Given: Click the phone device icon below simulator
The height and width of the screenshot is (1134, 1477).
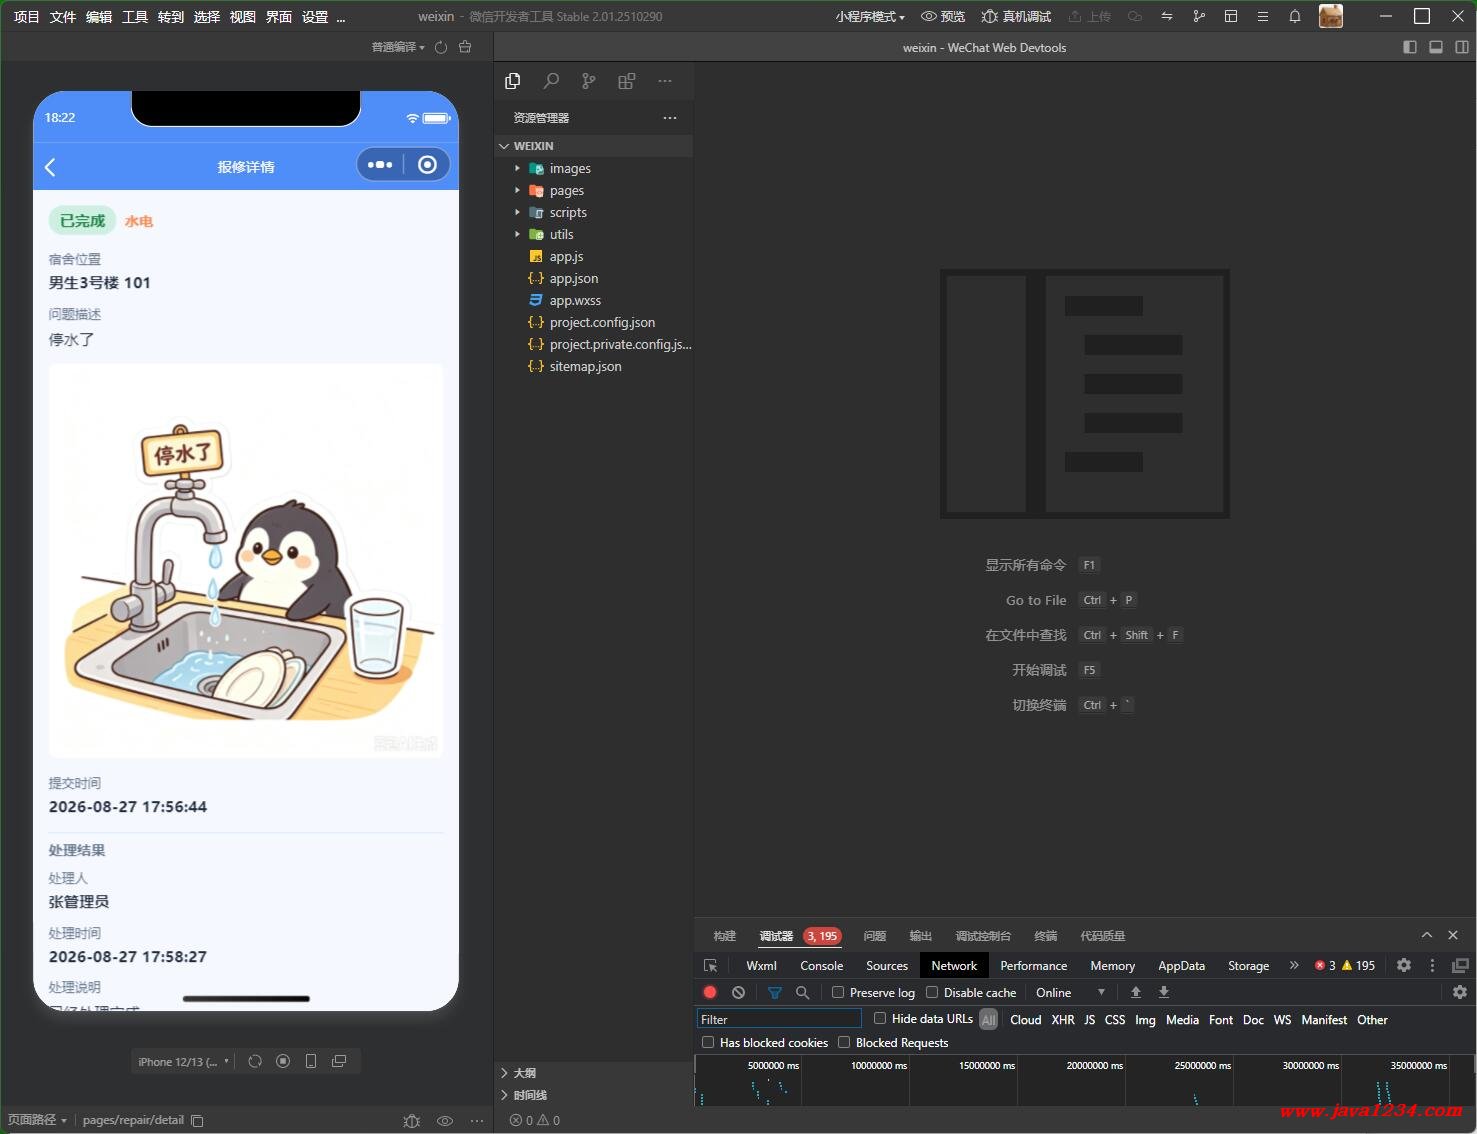Looking at the screenshot, I should pyautogui.click(x=311, y=1061).
